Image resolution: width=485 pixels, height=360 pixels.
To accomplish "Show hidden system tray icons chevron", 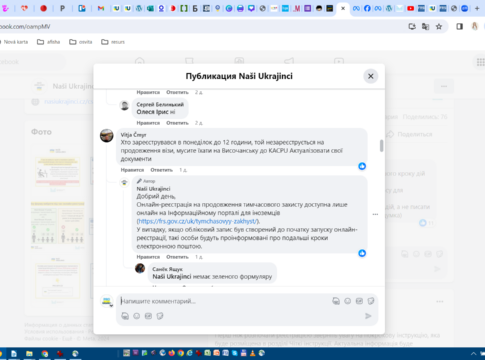I will [473, 354].
